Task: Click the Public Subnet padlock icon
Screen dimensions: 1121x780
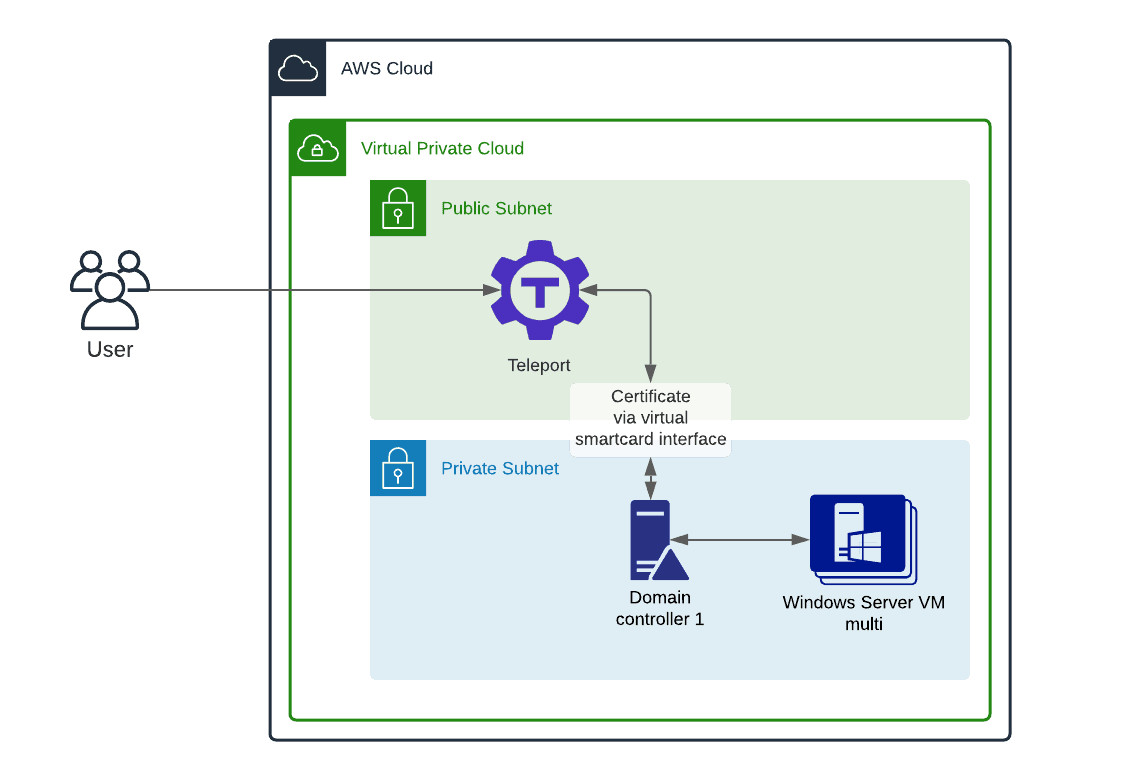Action: point(398,208)
